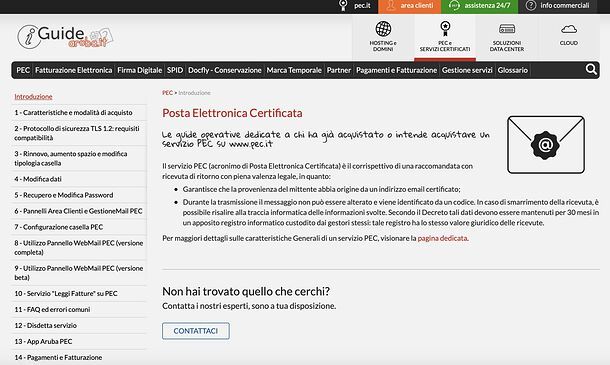Click the Guide aruba.it logo
610x365 pixels.
point(65,37)
